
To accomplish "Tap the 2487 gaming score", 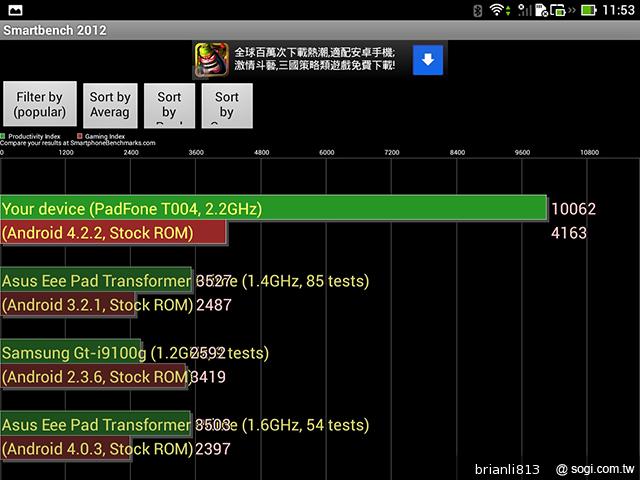I will (x=214, y=305).
